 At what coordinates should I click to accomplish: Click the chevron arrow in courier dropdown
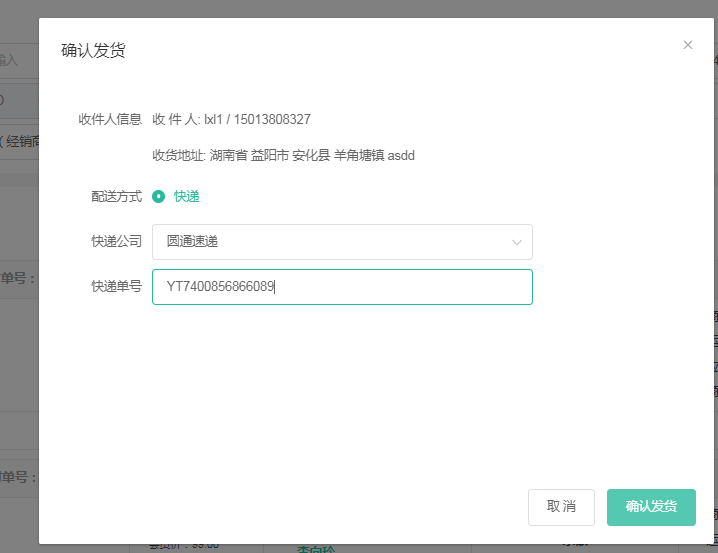[517, 242]
